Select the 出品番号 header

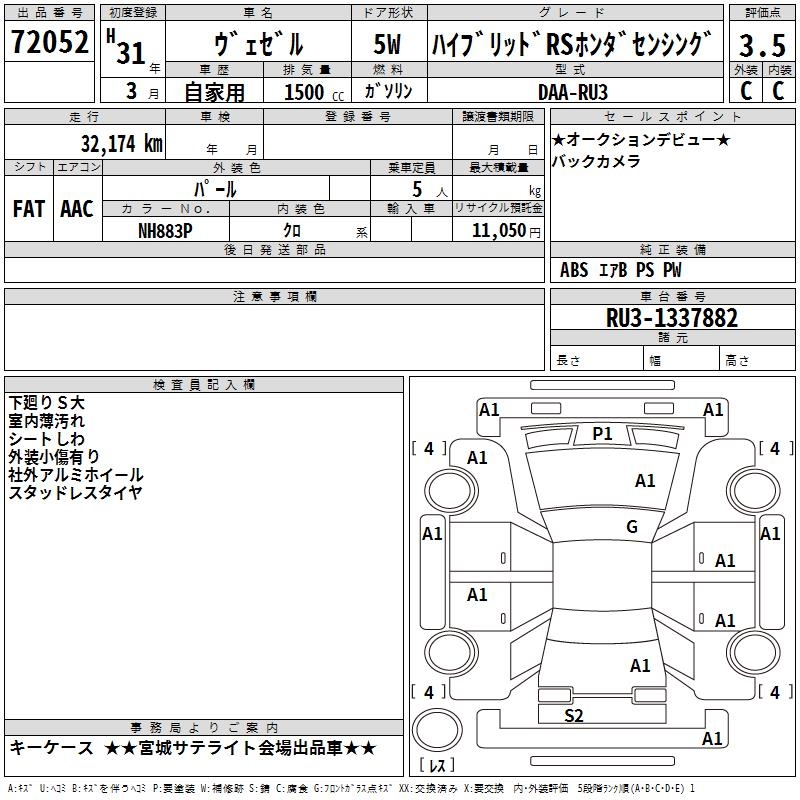pos(49,13)
